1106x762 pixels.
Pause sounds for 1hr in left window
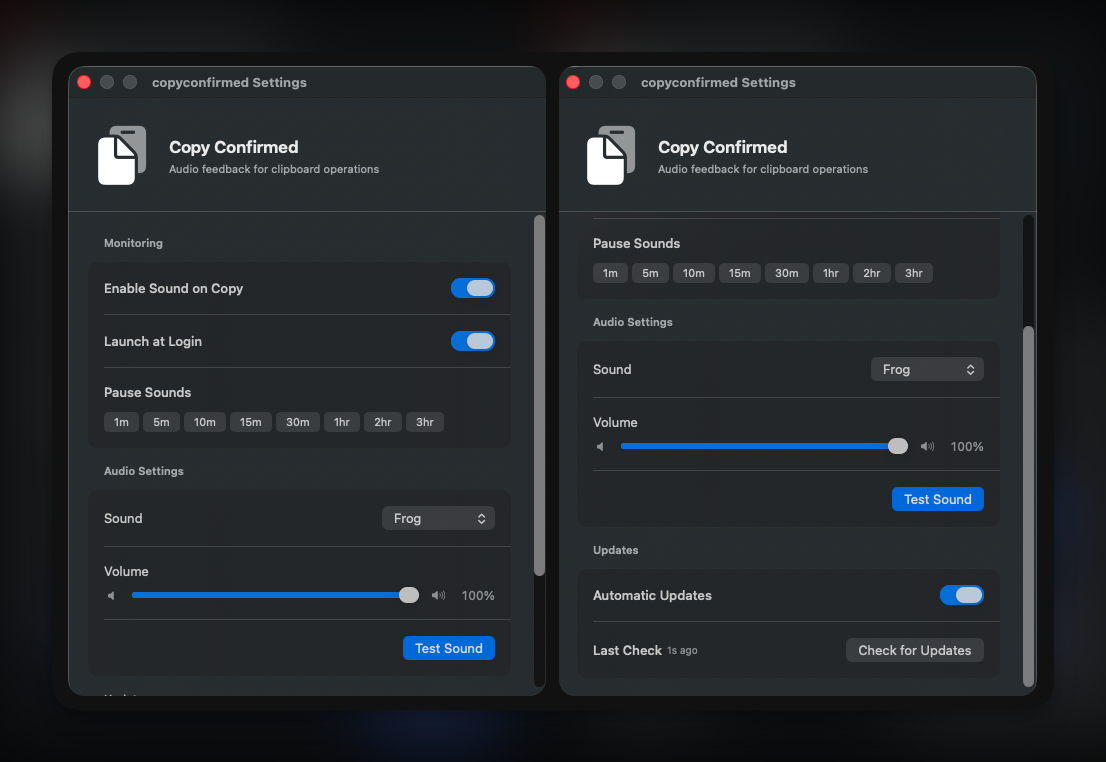click(342, 422)
